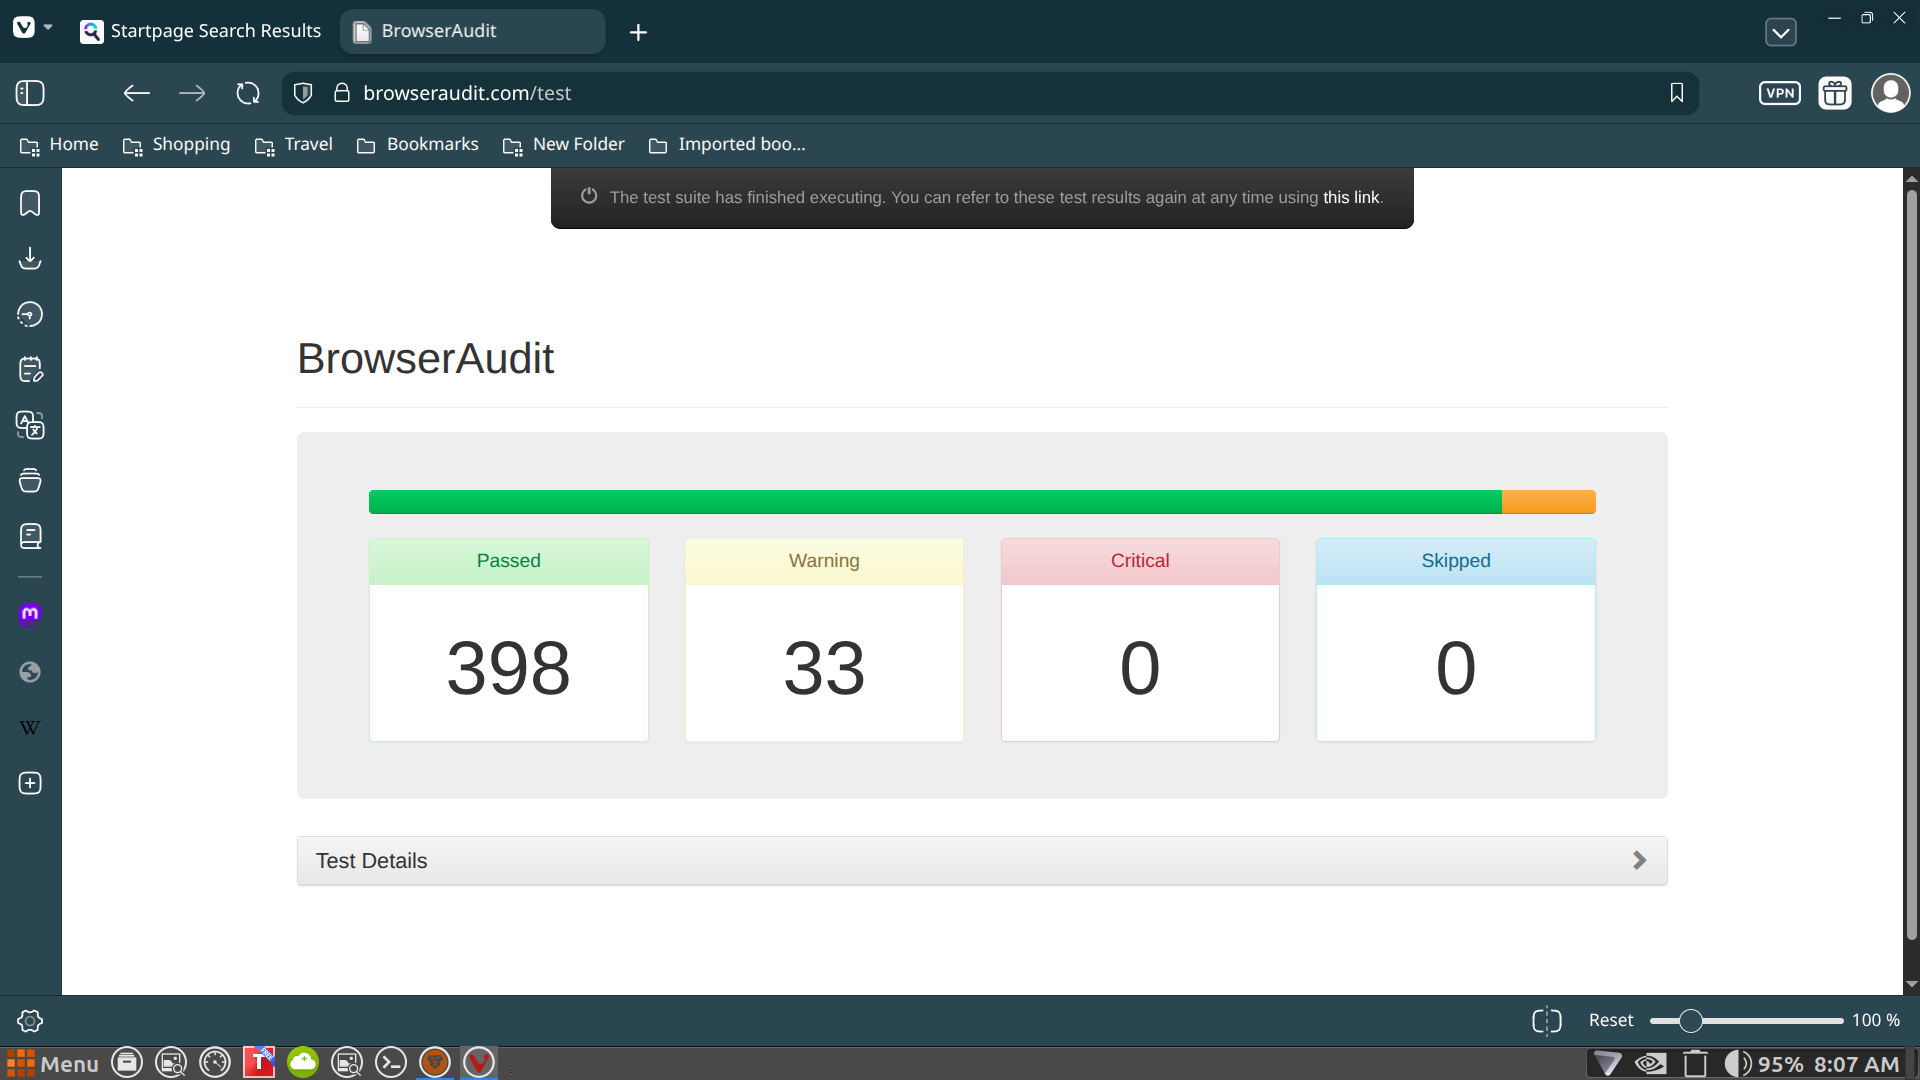Open the Downloads panel in sidebar
The width and height of the screenshot is (1920, 1080).
(30, 259)
